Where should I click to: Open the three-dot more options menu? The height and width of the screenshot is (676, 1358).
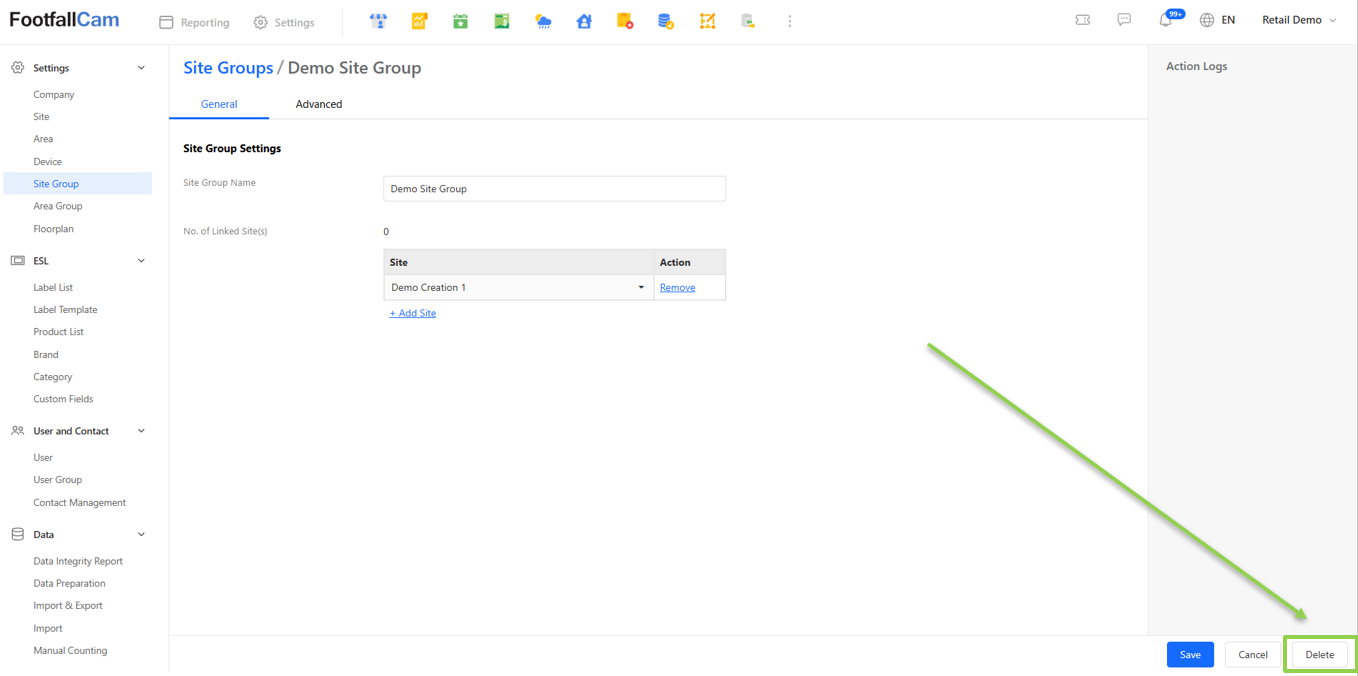pos(789,21)
